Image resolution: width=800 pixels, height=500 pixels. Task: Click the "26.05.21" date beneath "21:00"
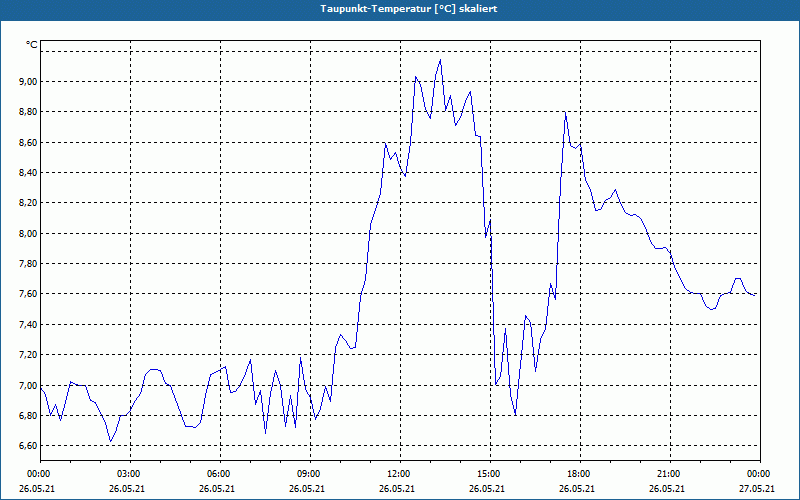(x=667, y=488)
